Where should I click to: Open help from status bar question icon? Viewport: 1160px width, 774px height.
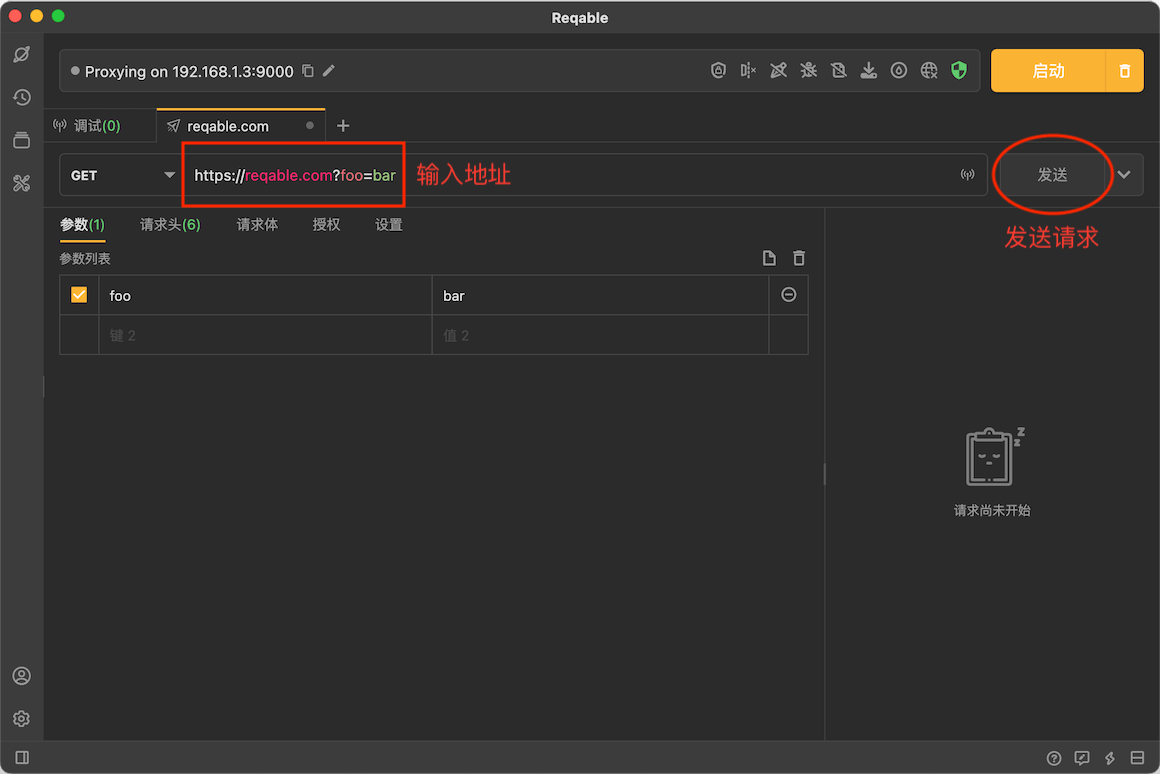coord(1054,758)
